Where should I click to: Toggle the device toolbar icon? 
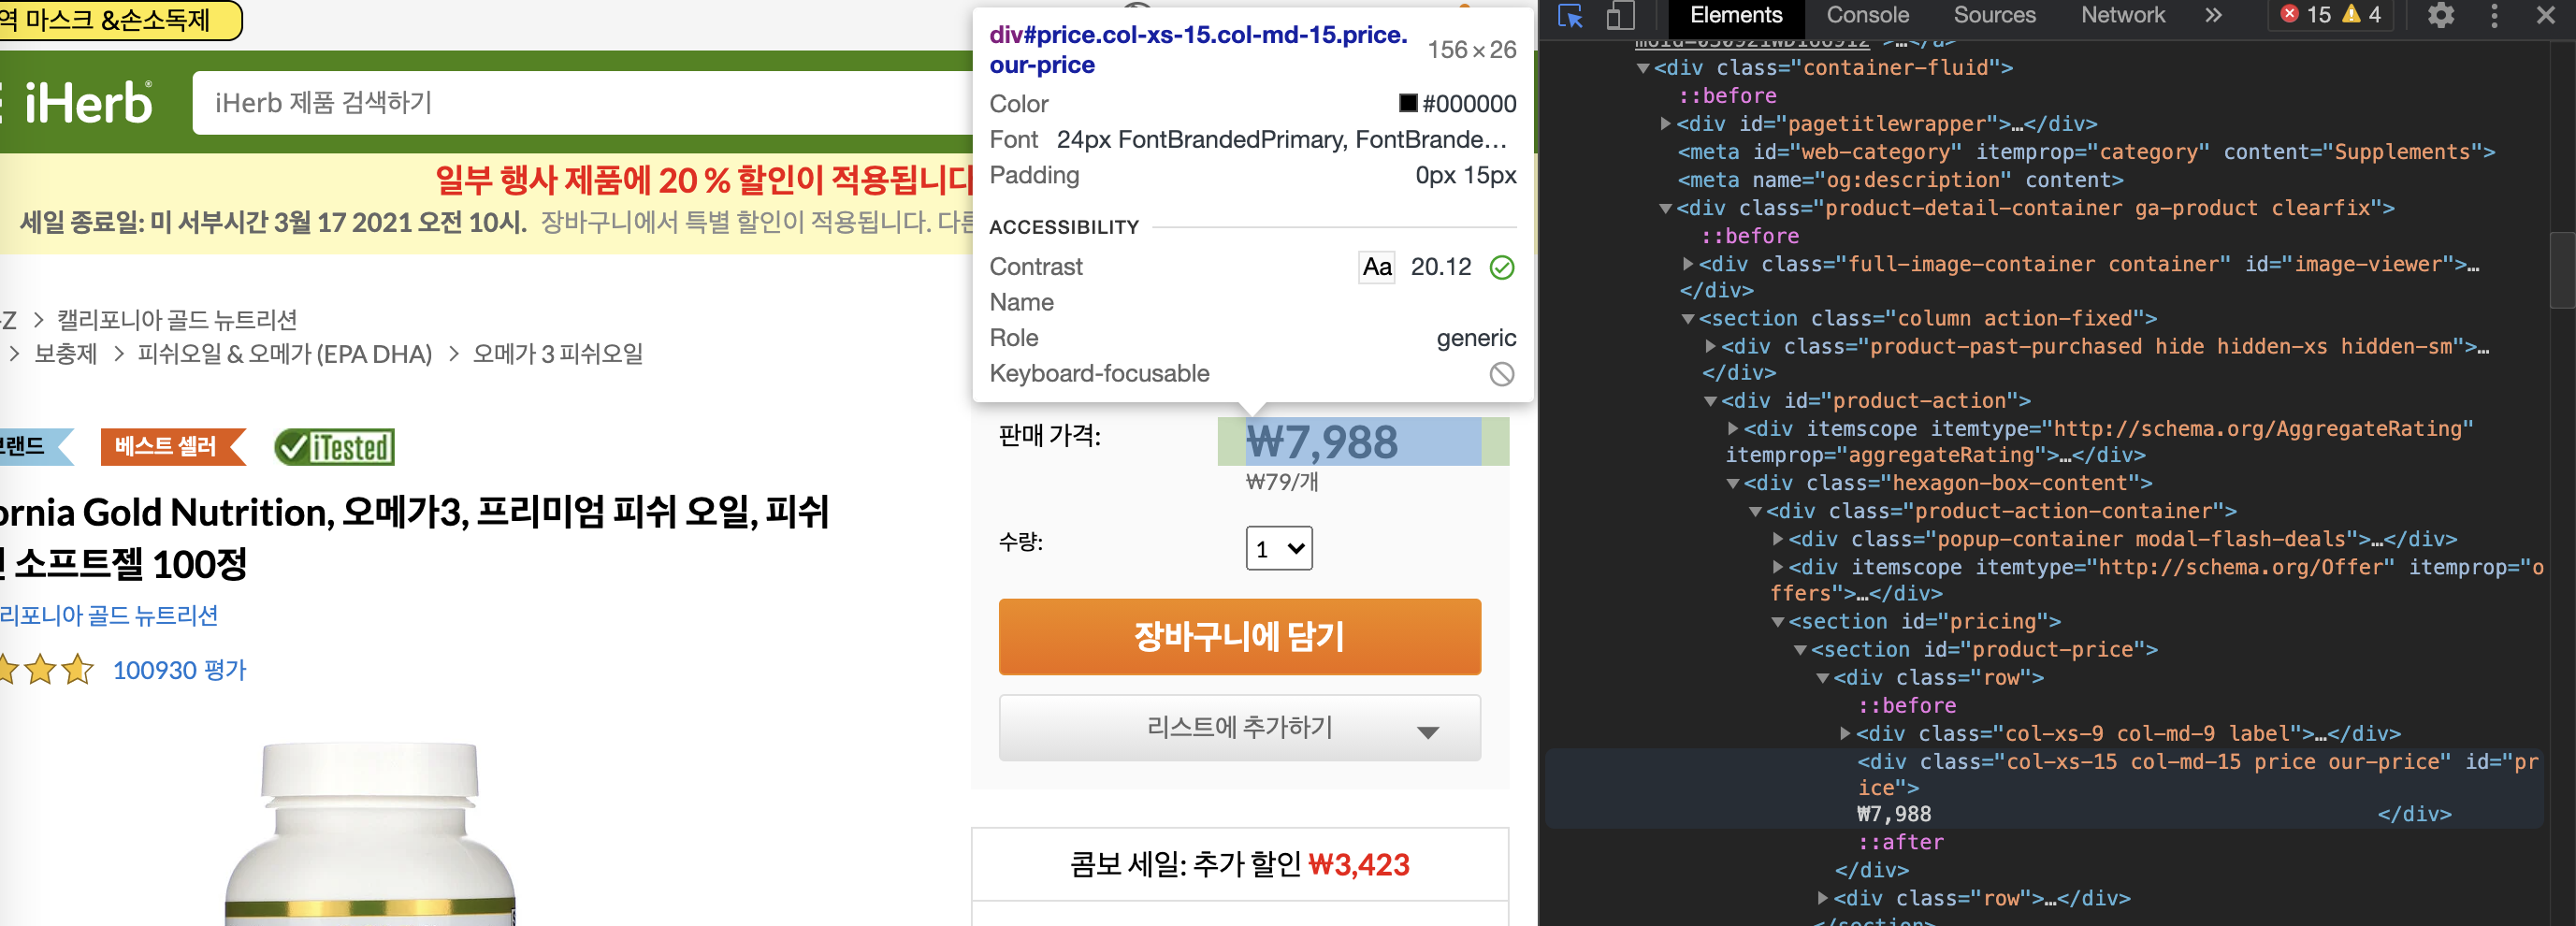(x=1620, y=16)
